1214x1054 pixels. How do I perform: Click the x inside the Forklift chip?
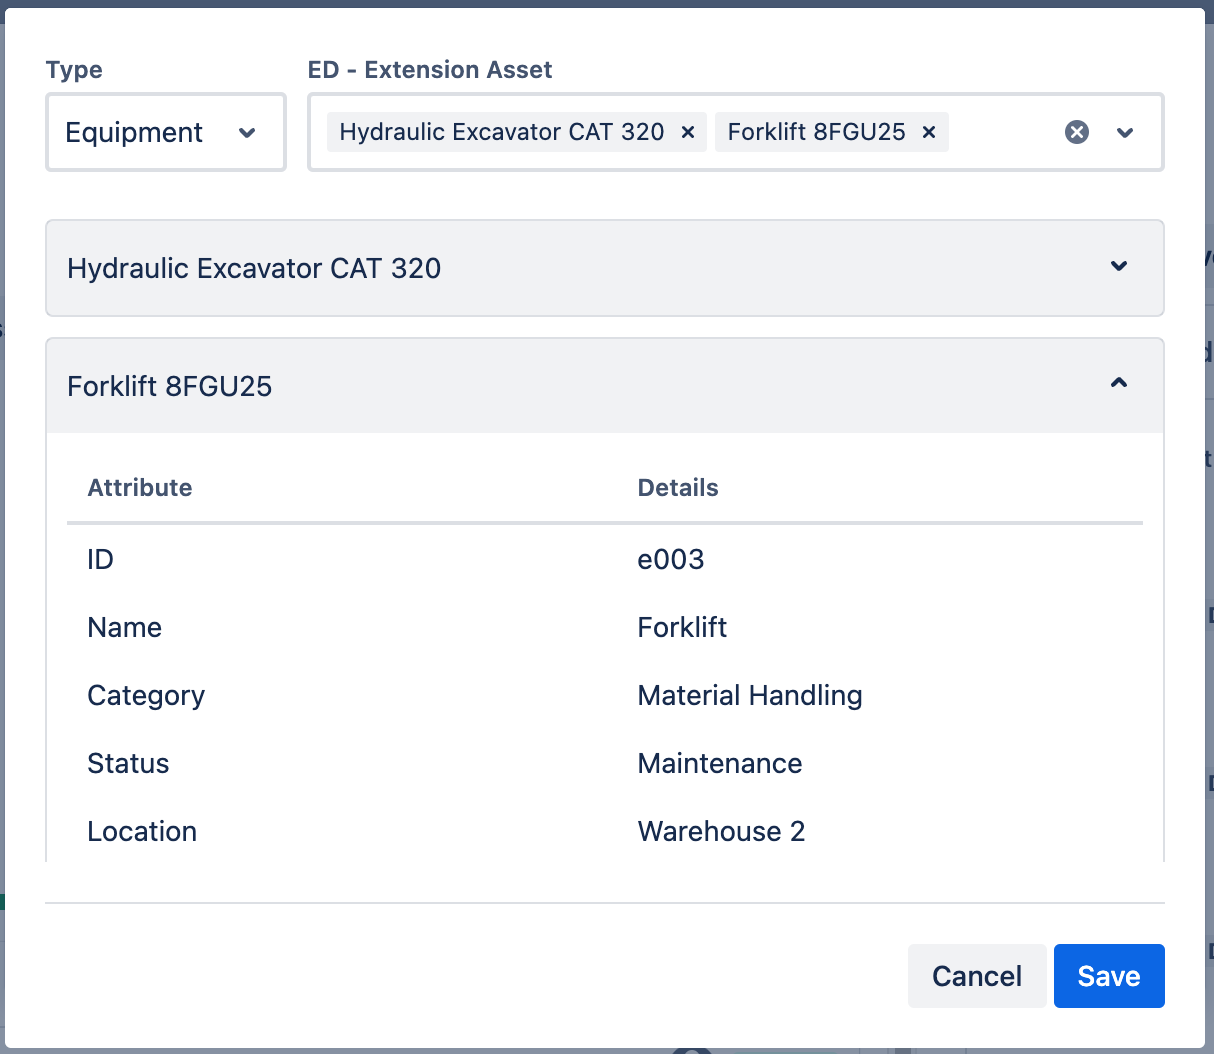pos(928,131)
